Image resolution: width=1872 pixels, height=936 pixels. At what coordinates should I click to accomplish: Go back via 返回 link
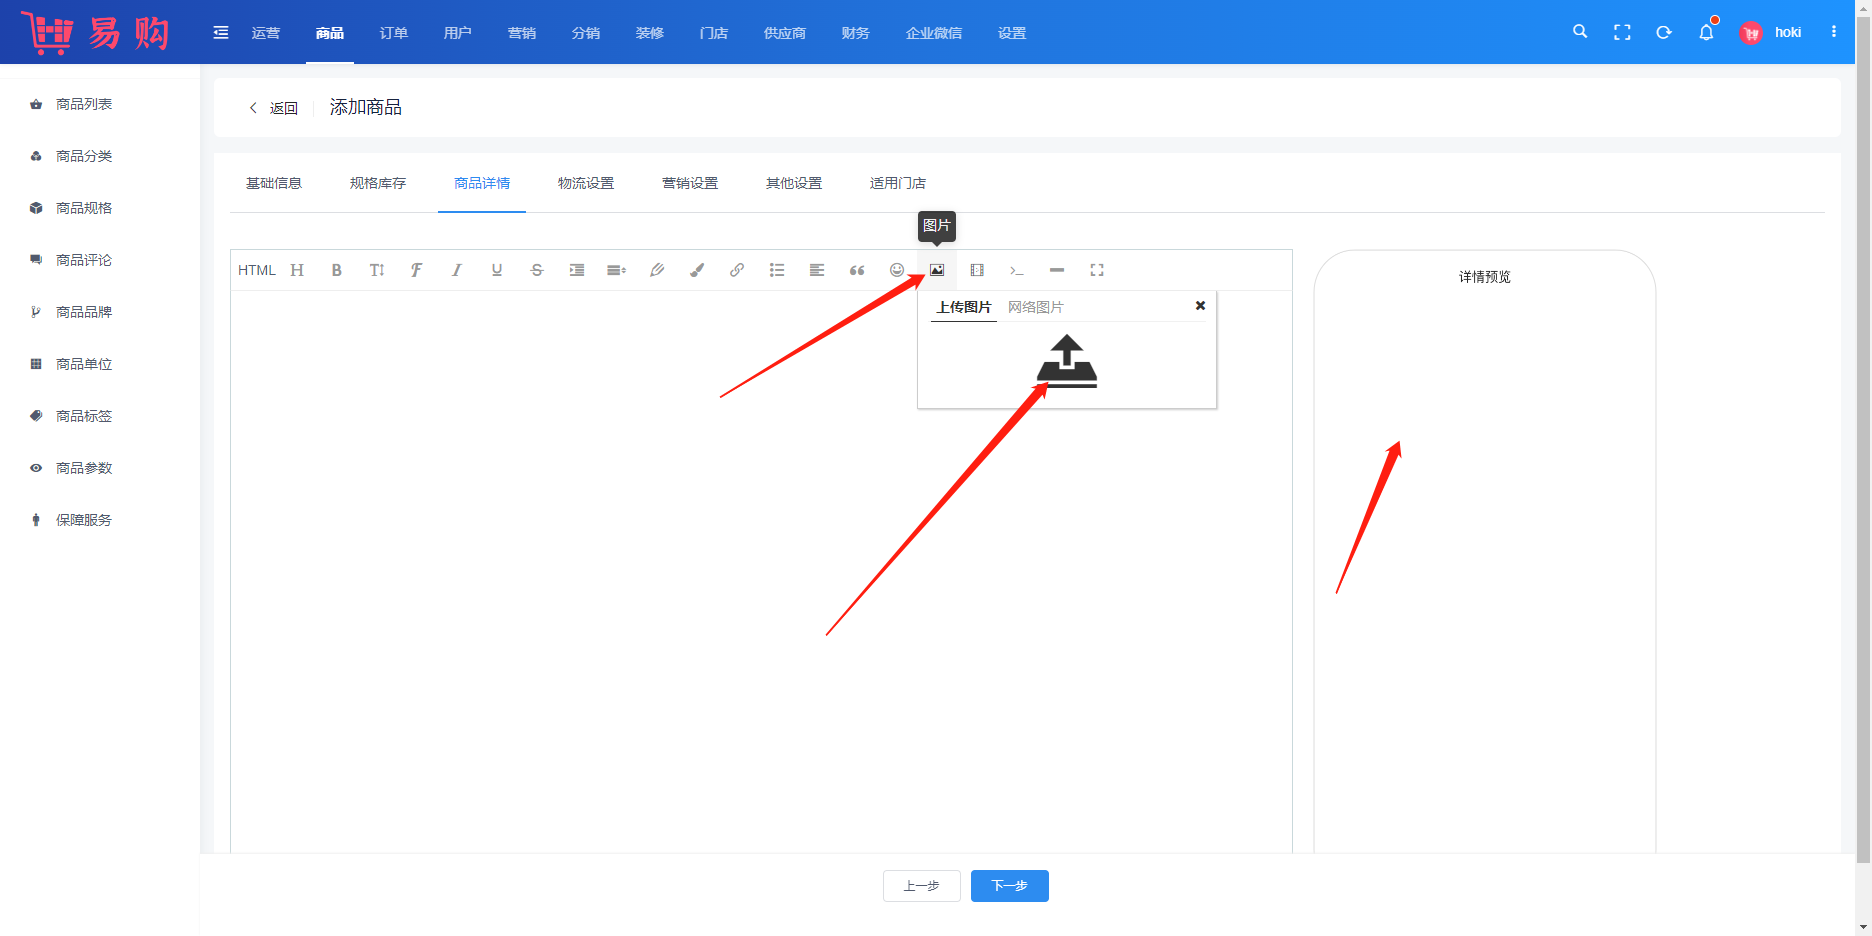[x=274, y=108]
